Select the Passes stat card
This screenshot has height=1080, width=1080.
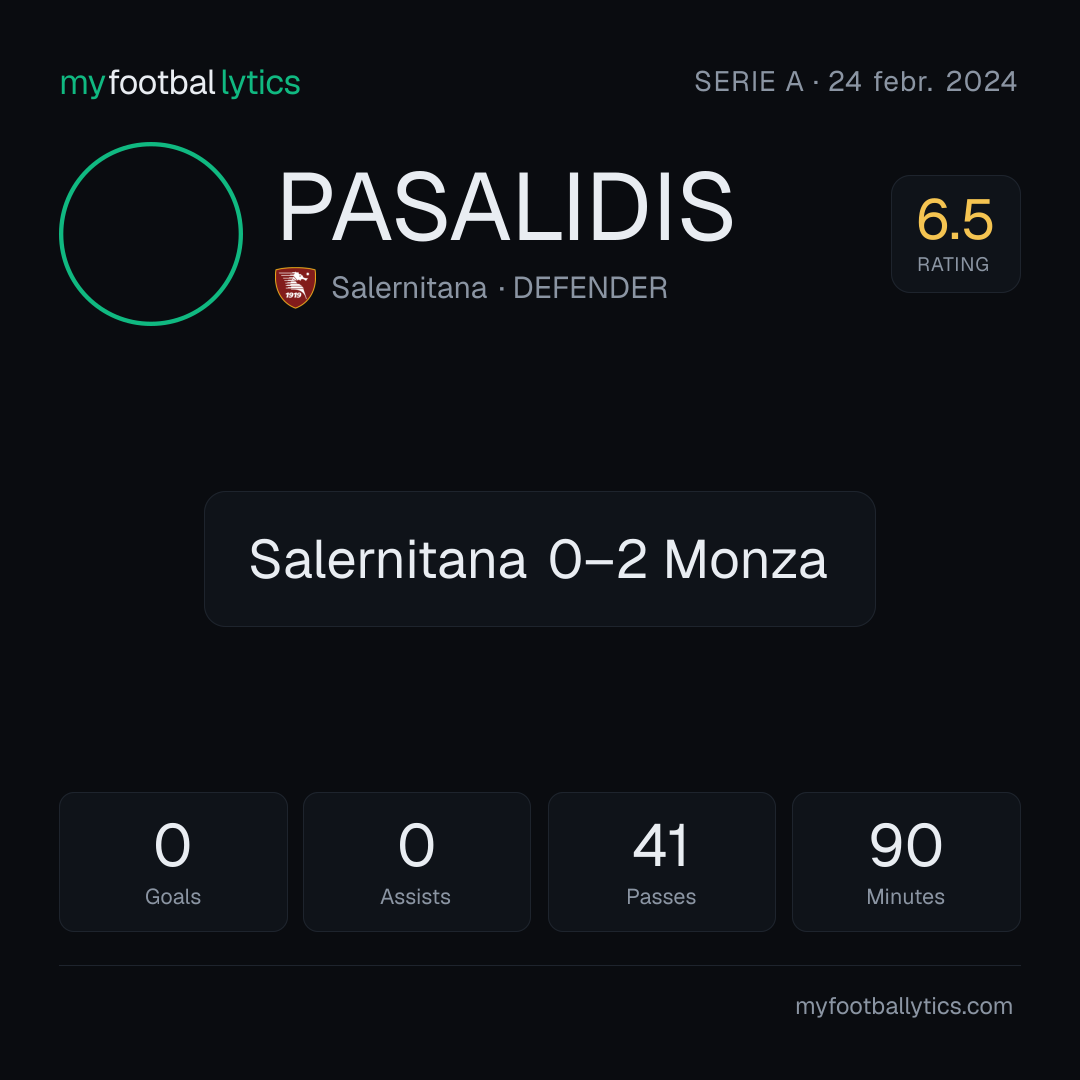[x=661, y=862]
